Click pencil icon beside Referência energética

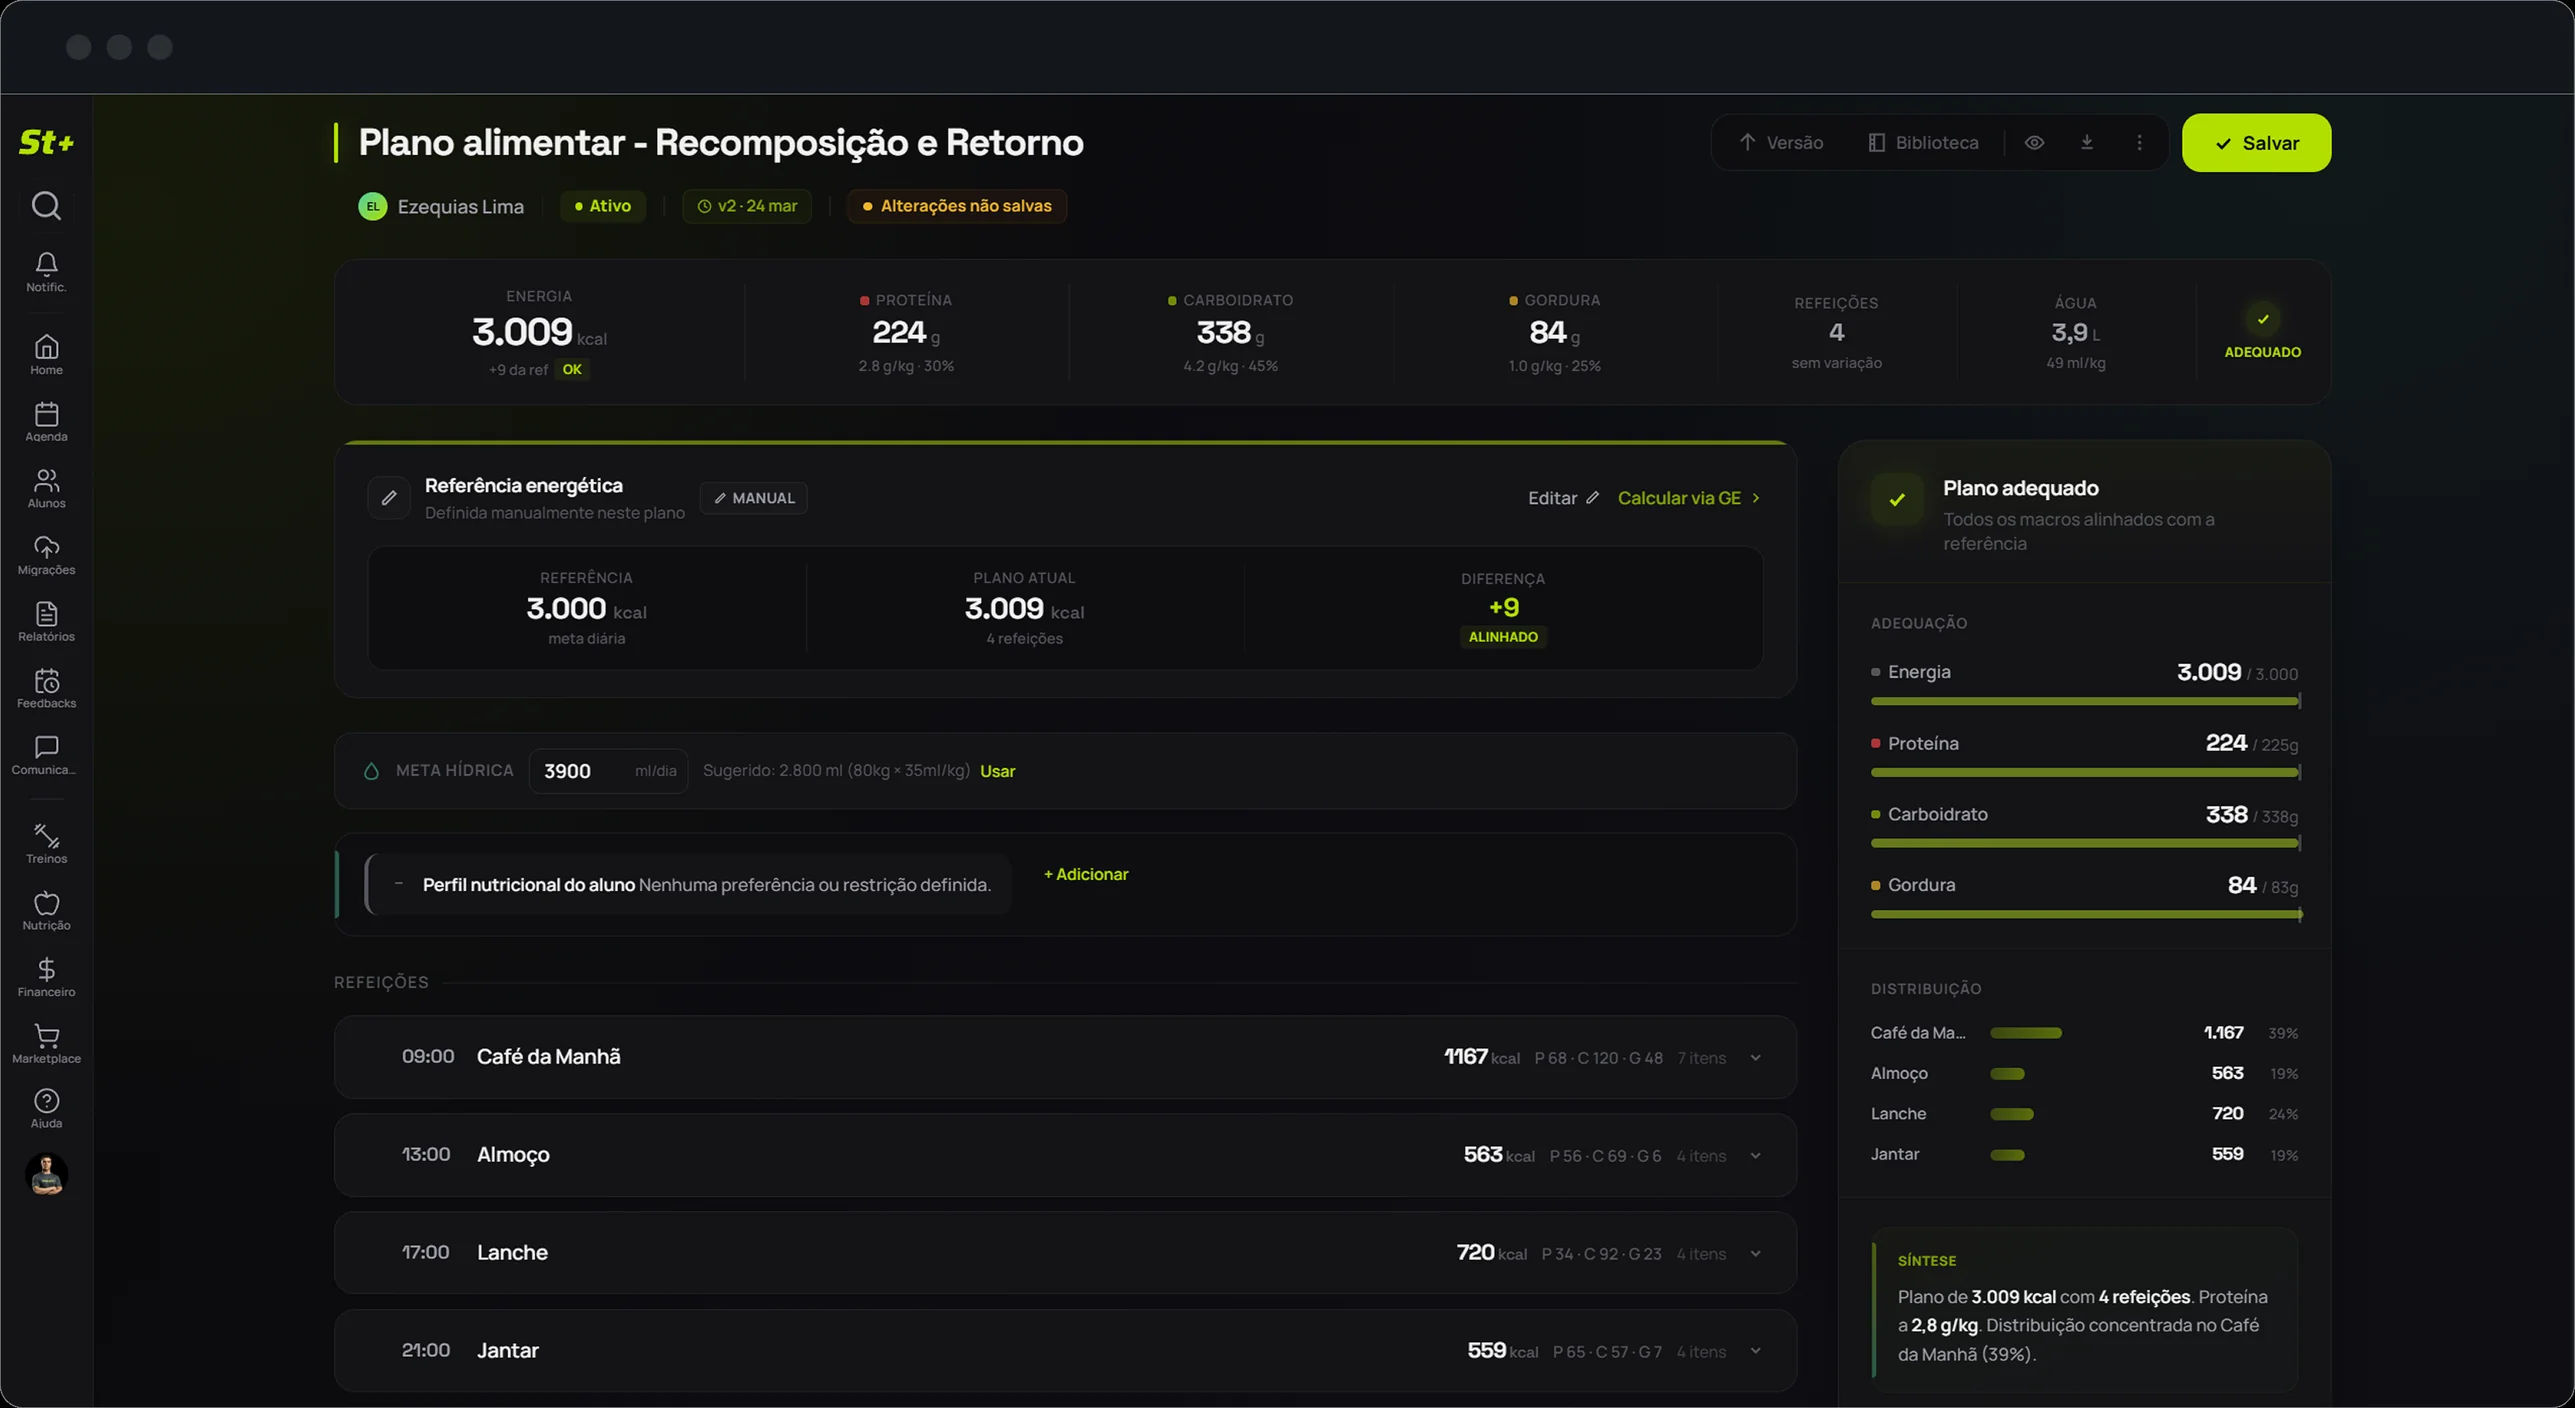coord(389,497)
